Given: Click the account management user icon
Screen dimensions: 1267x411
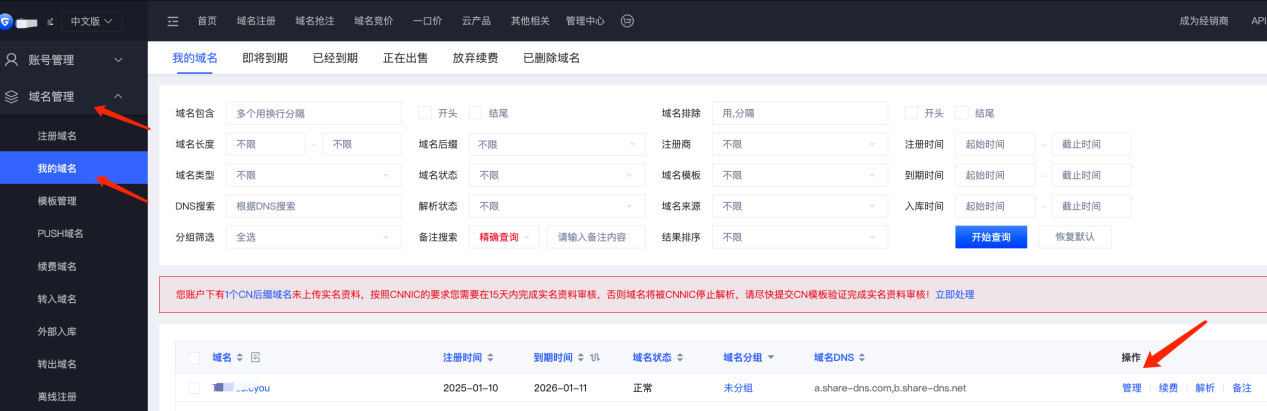Looking at the screenshot, I should coord(12,60).
